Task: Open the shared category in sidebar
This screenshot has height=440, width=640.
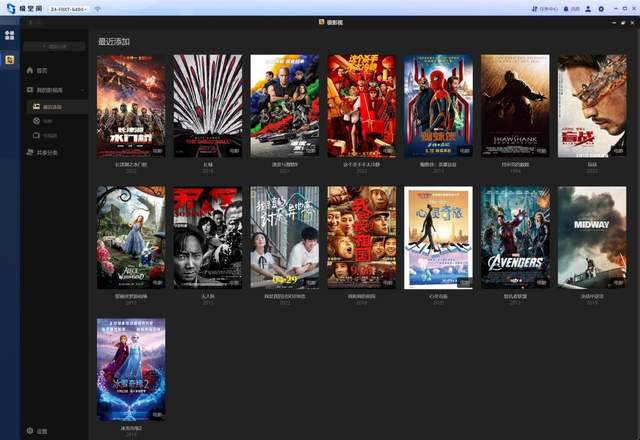Action: pos(42,153)
